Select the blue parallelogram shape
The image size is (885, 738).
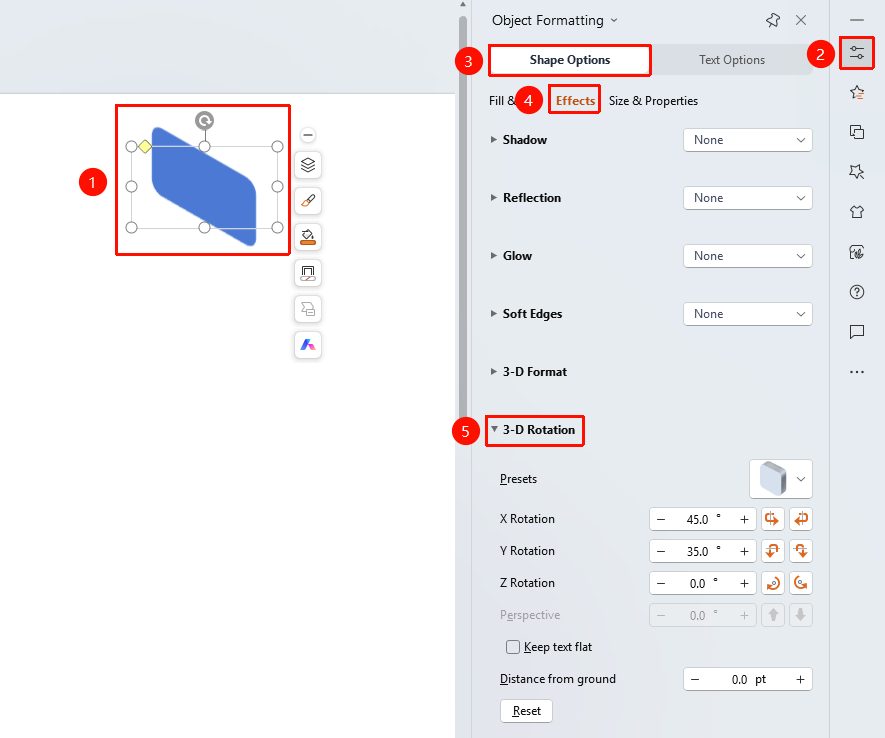pyautogui.click(x=204, y=187)
